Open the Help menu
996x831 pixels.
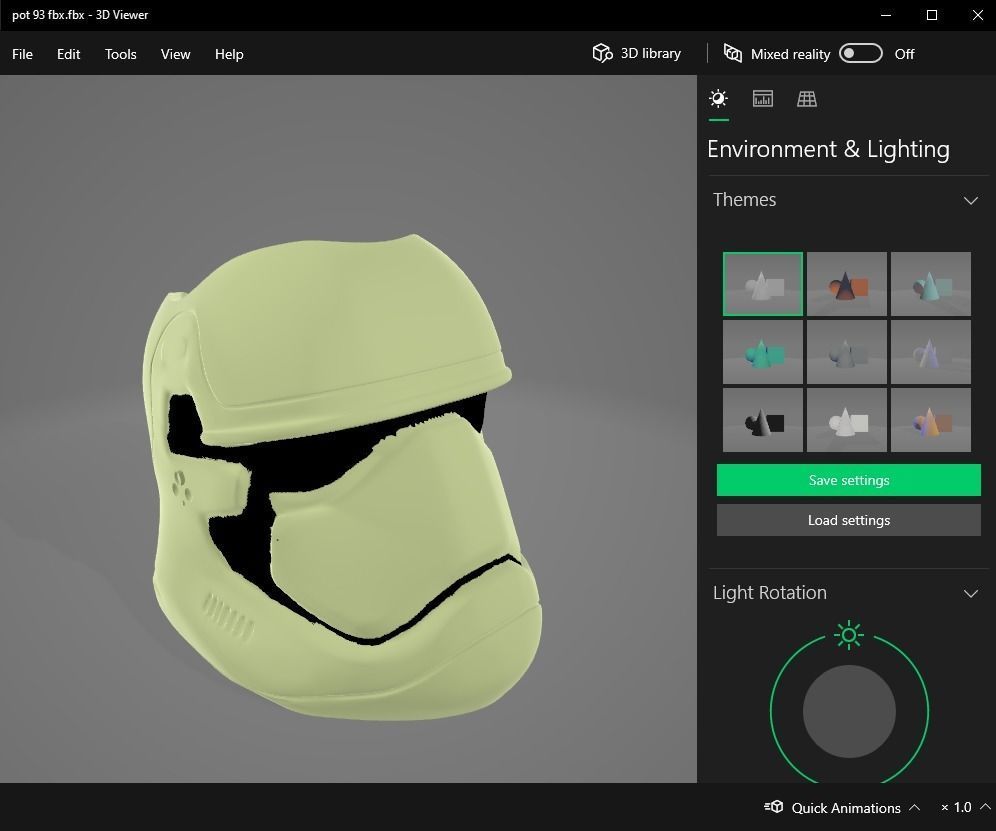229,54
